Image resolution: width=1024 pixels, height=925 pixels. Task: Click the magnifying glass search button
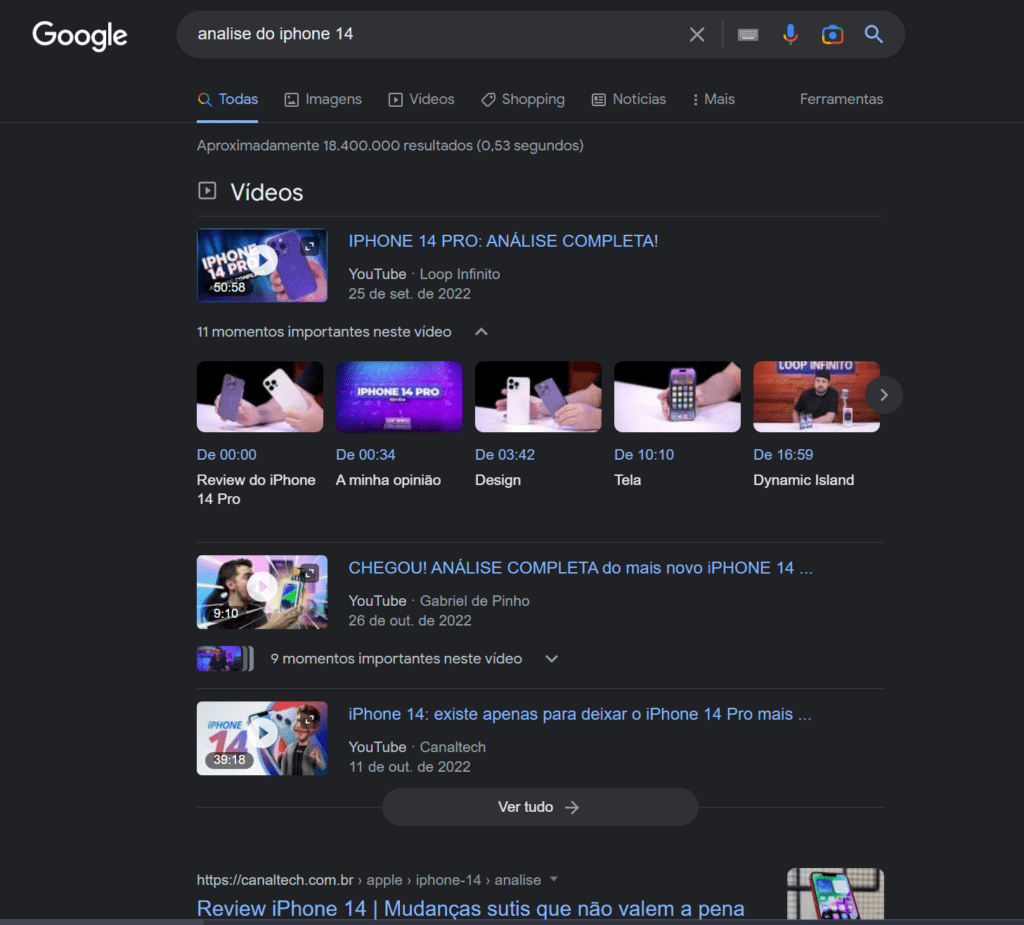tap(874, 34)
